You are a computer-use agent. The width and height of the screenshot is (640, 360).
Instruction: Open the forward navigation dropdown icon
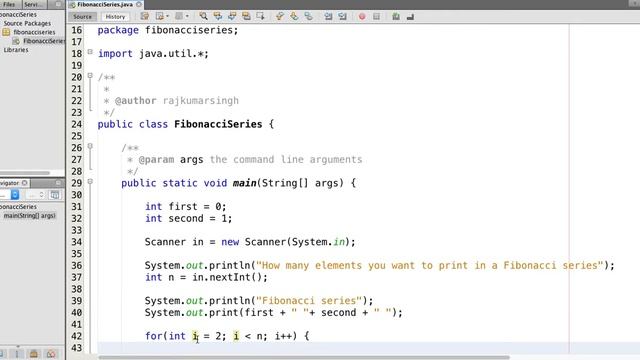pos(181,16)
